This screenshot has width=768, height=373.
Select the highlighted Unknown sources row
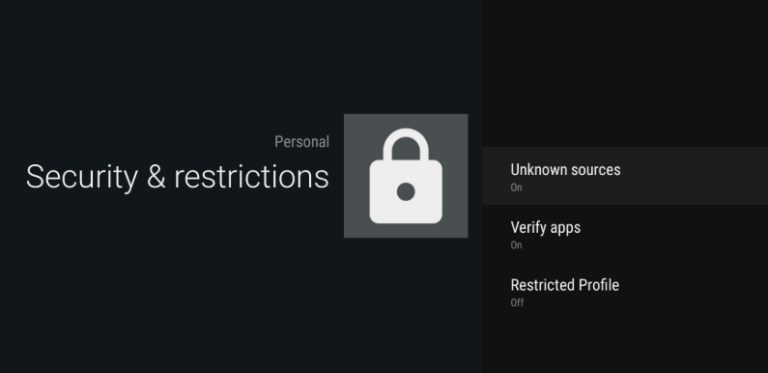coord(625,176)
